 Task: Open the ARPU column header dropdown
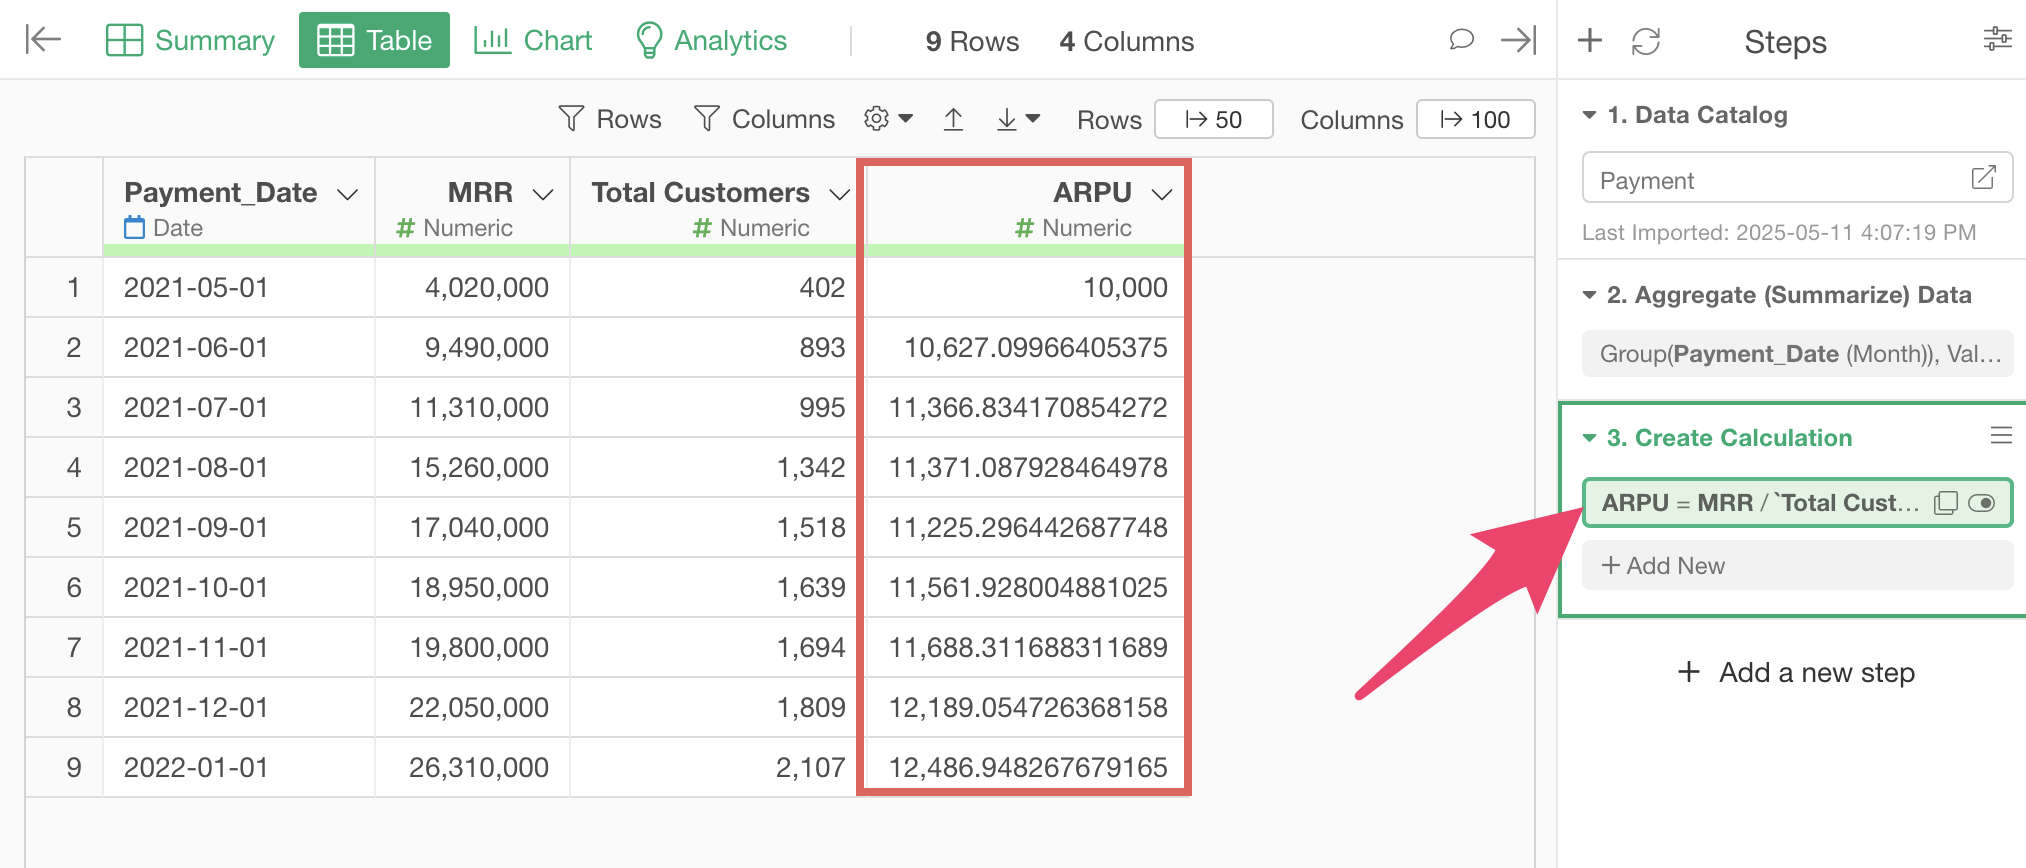click(x=1161, y=194)
